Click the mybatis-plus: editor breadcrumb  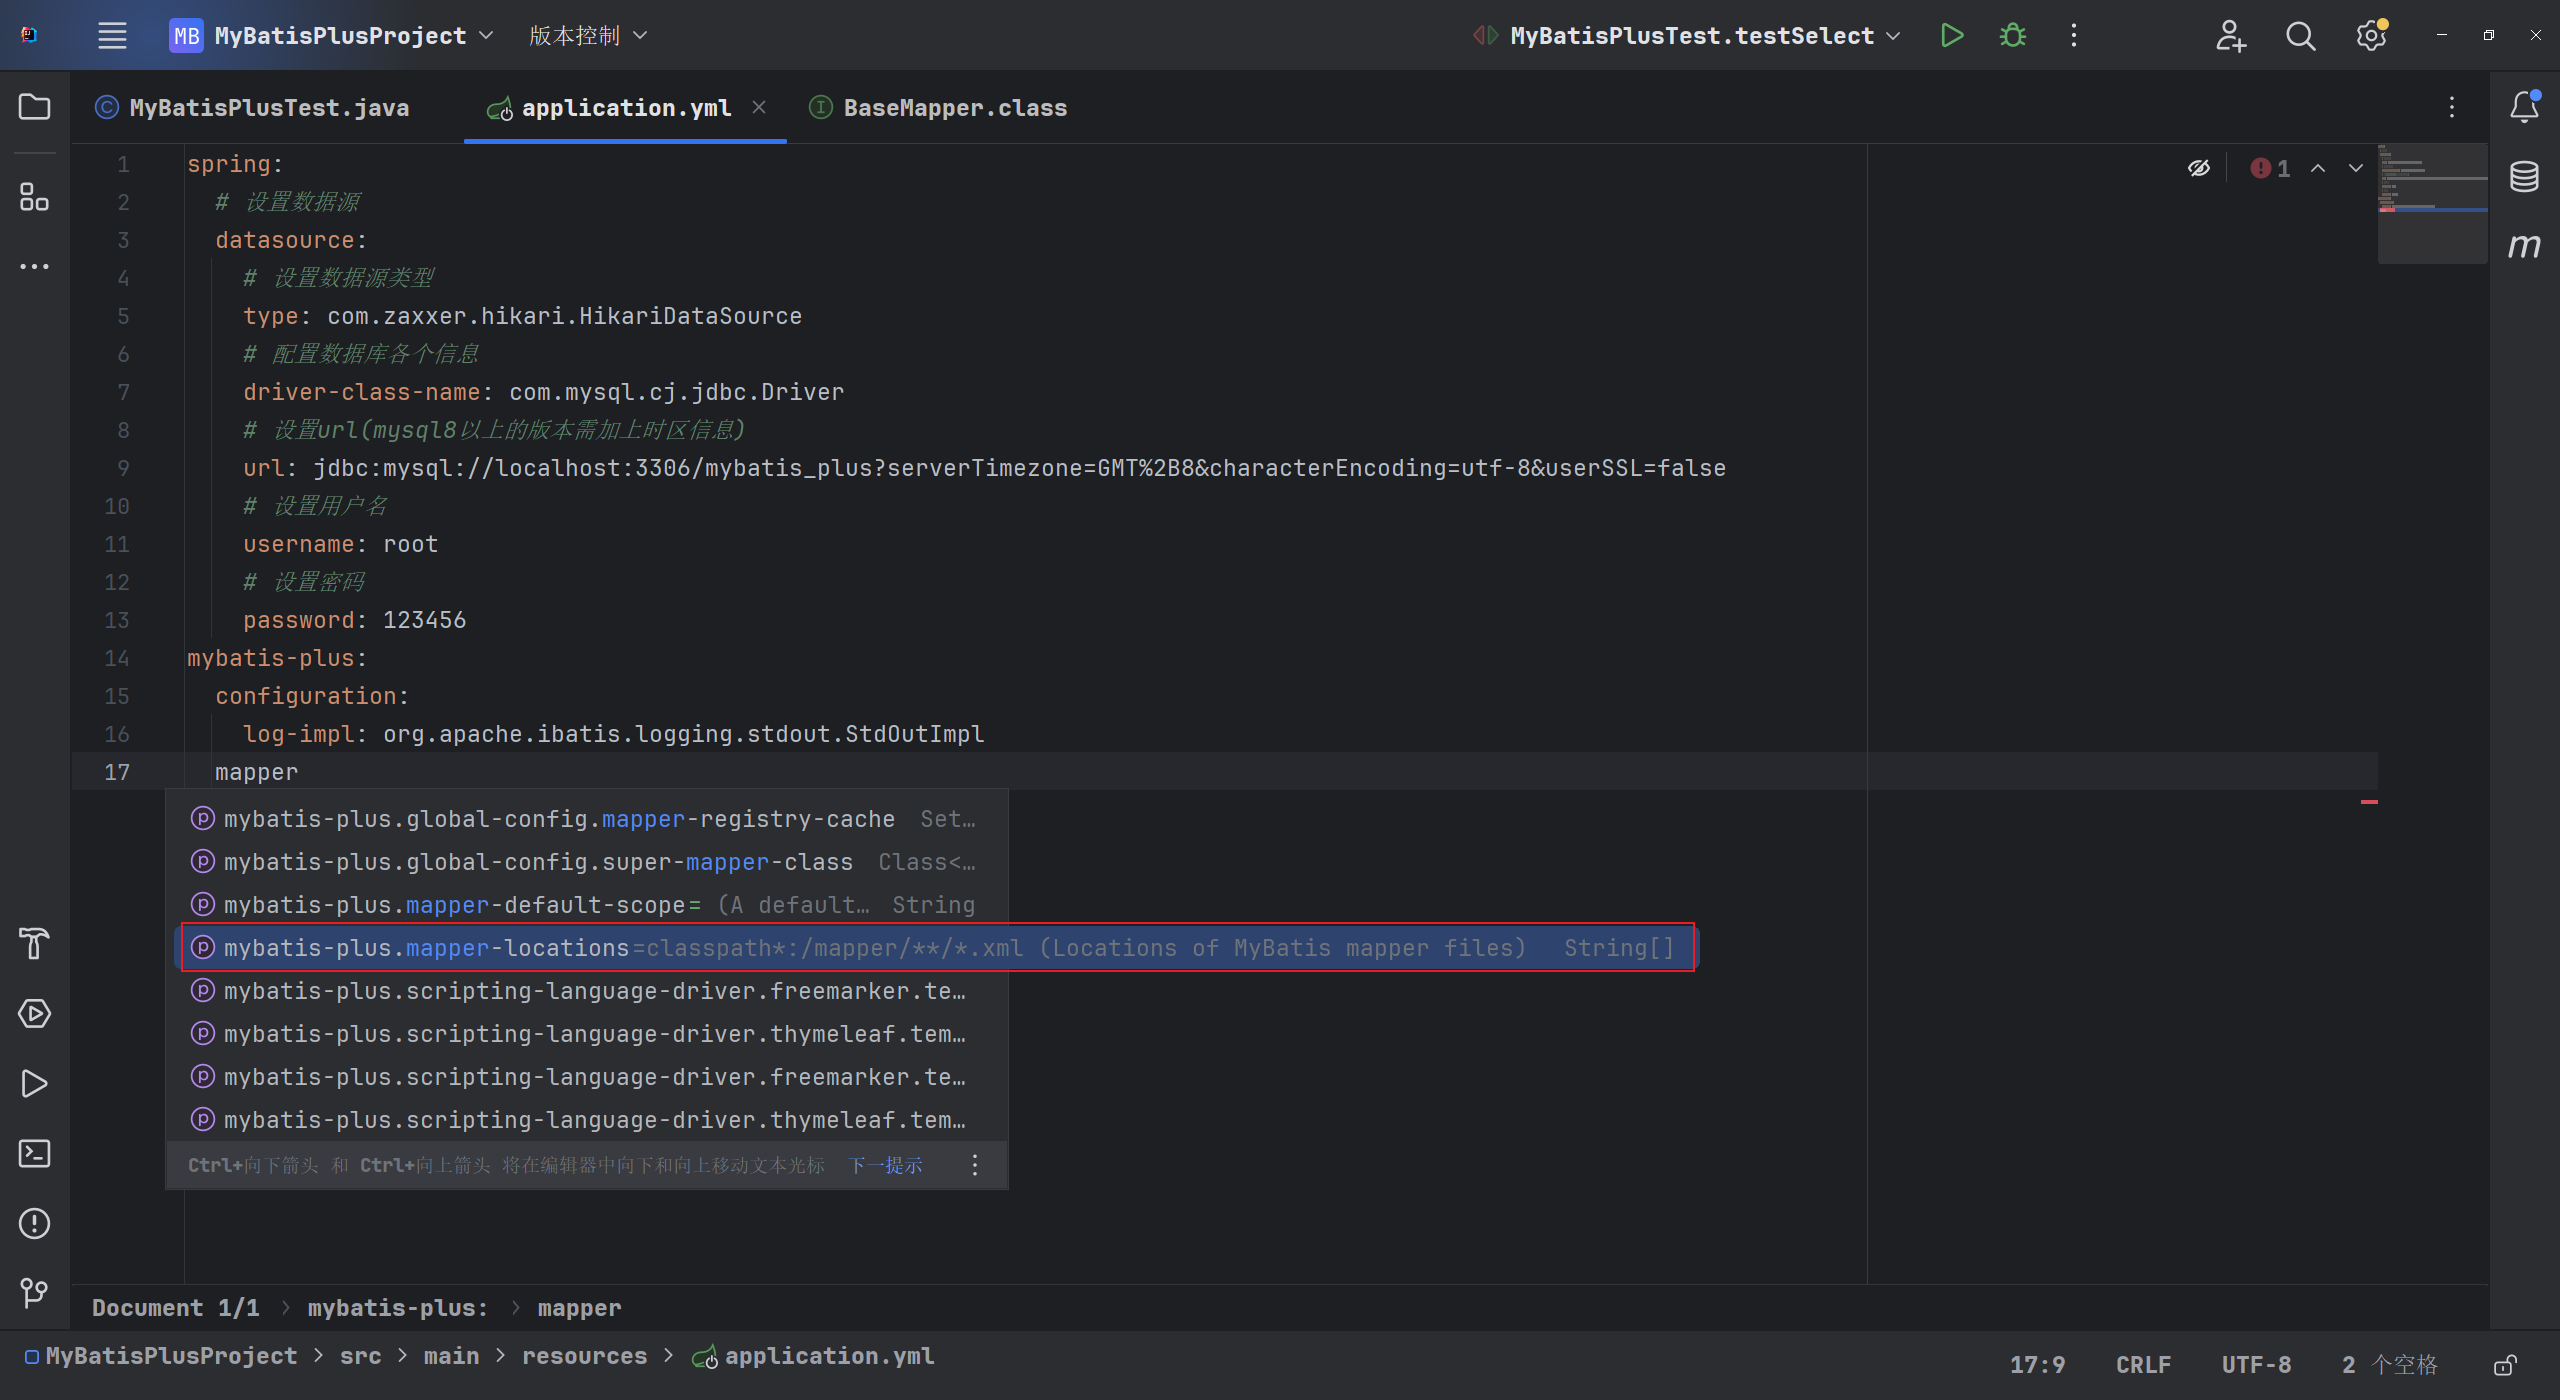pos(398,1308)
